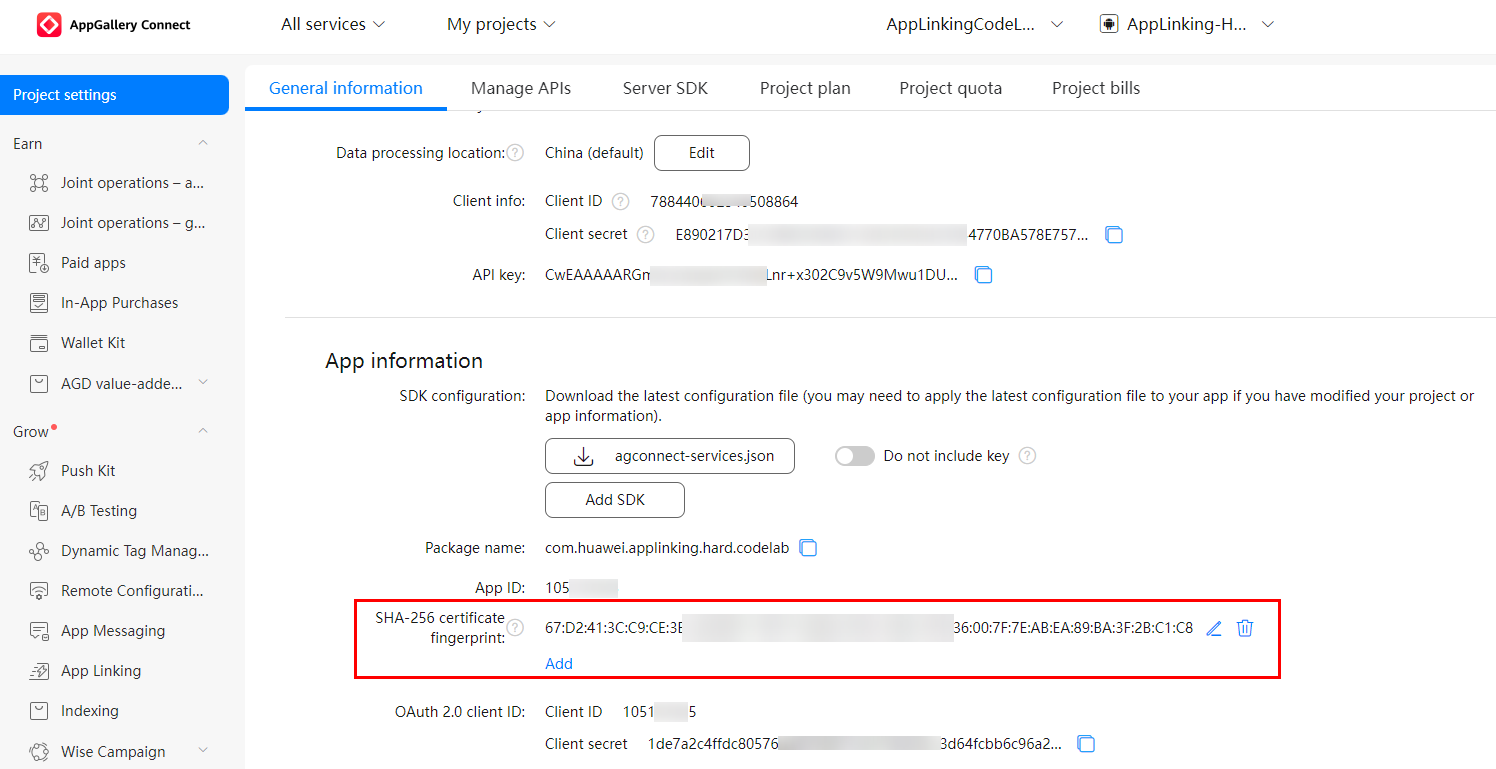The width and height of the screenshot is (1496, 769).
Task: Download agconnect-services.json file
Action: pyautogui.click(x=670, y=456)
